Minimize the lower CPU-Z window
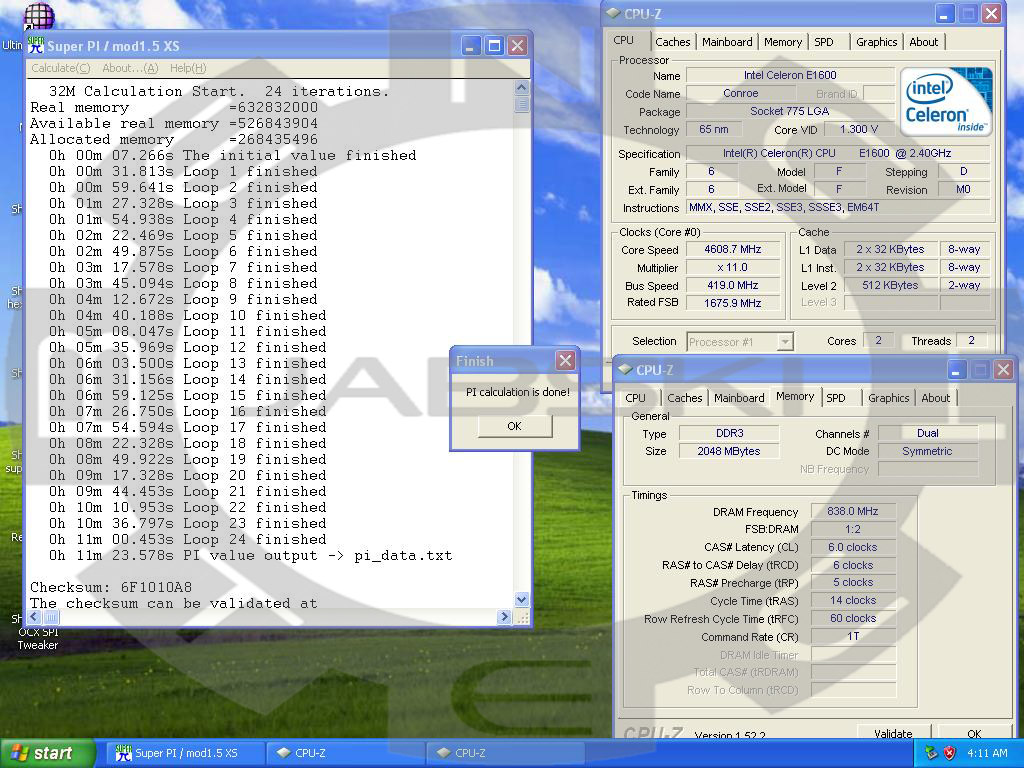 956,370
